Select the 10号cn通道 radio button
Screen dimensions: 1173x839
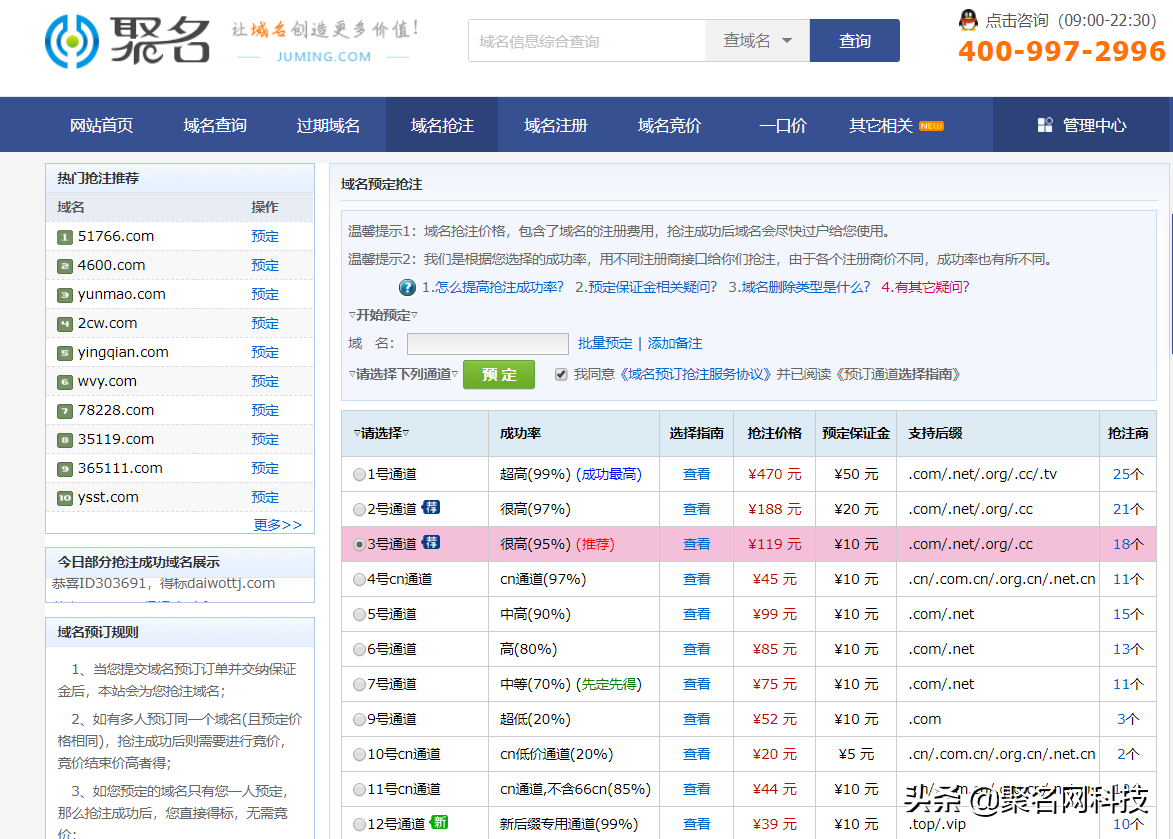(x=359, y=755)
